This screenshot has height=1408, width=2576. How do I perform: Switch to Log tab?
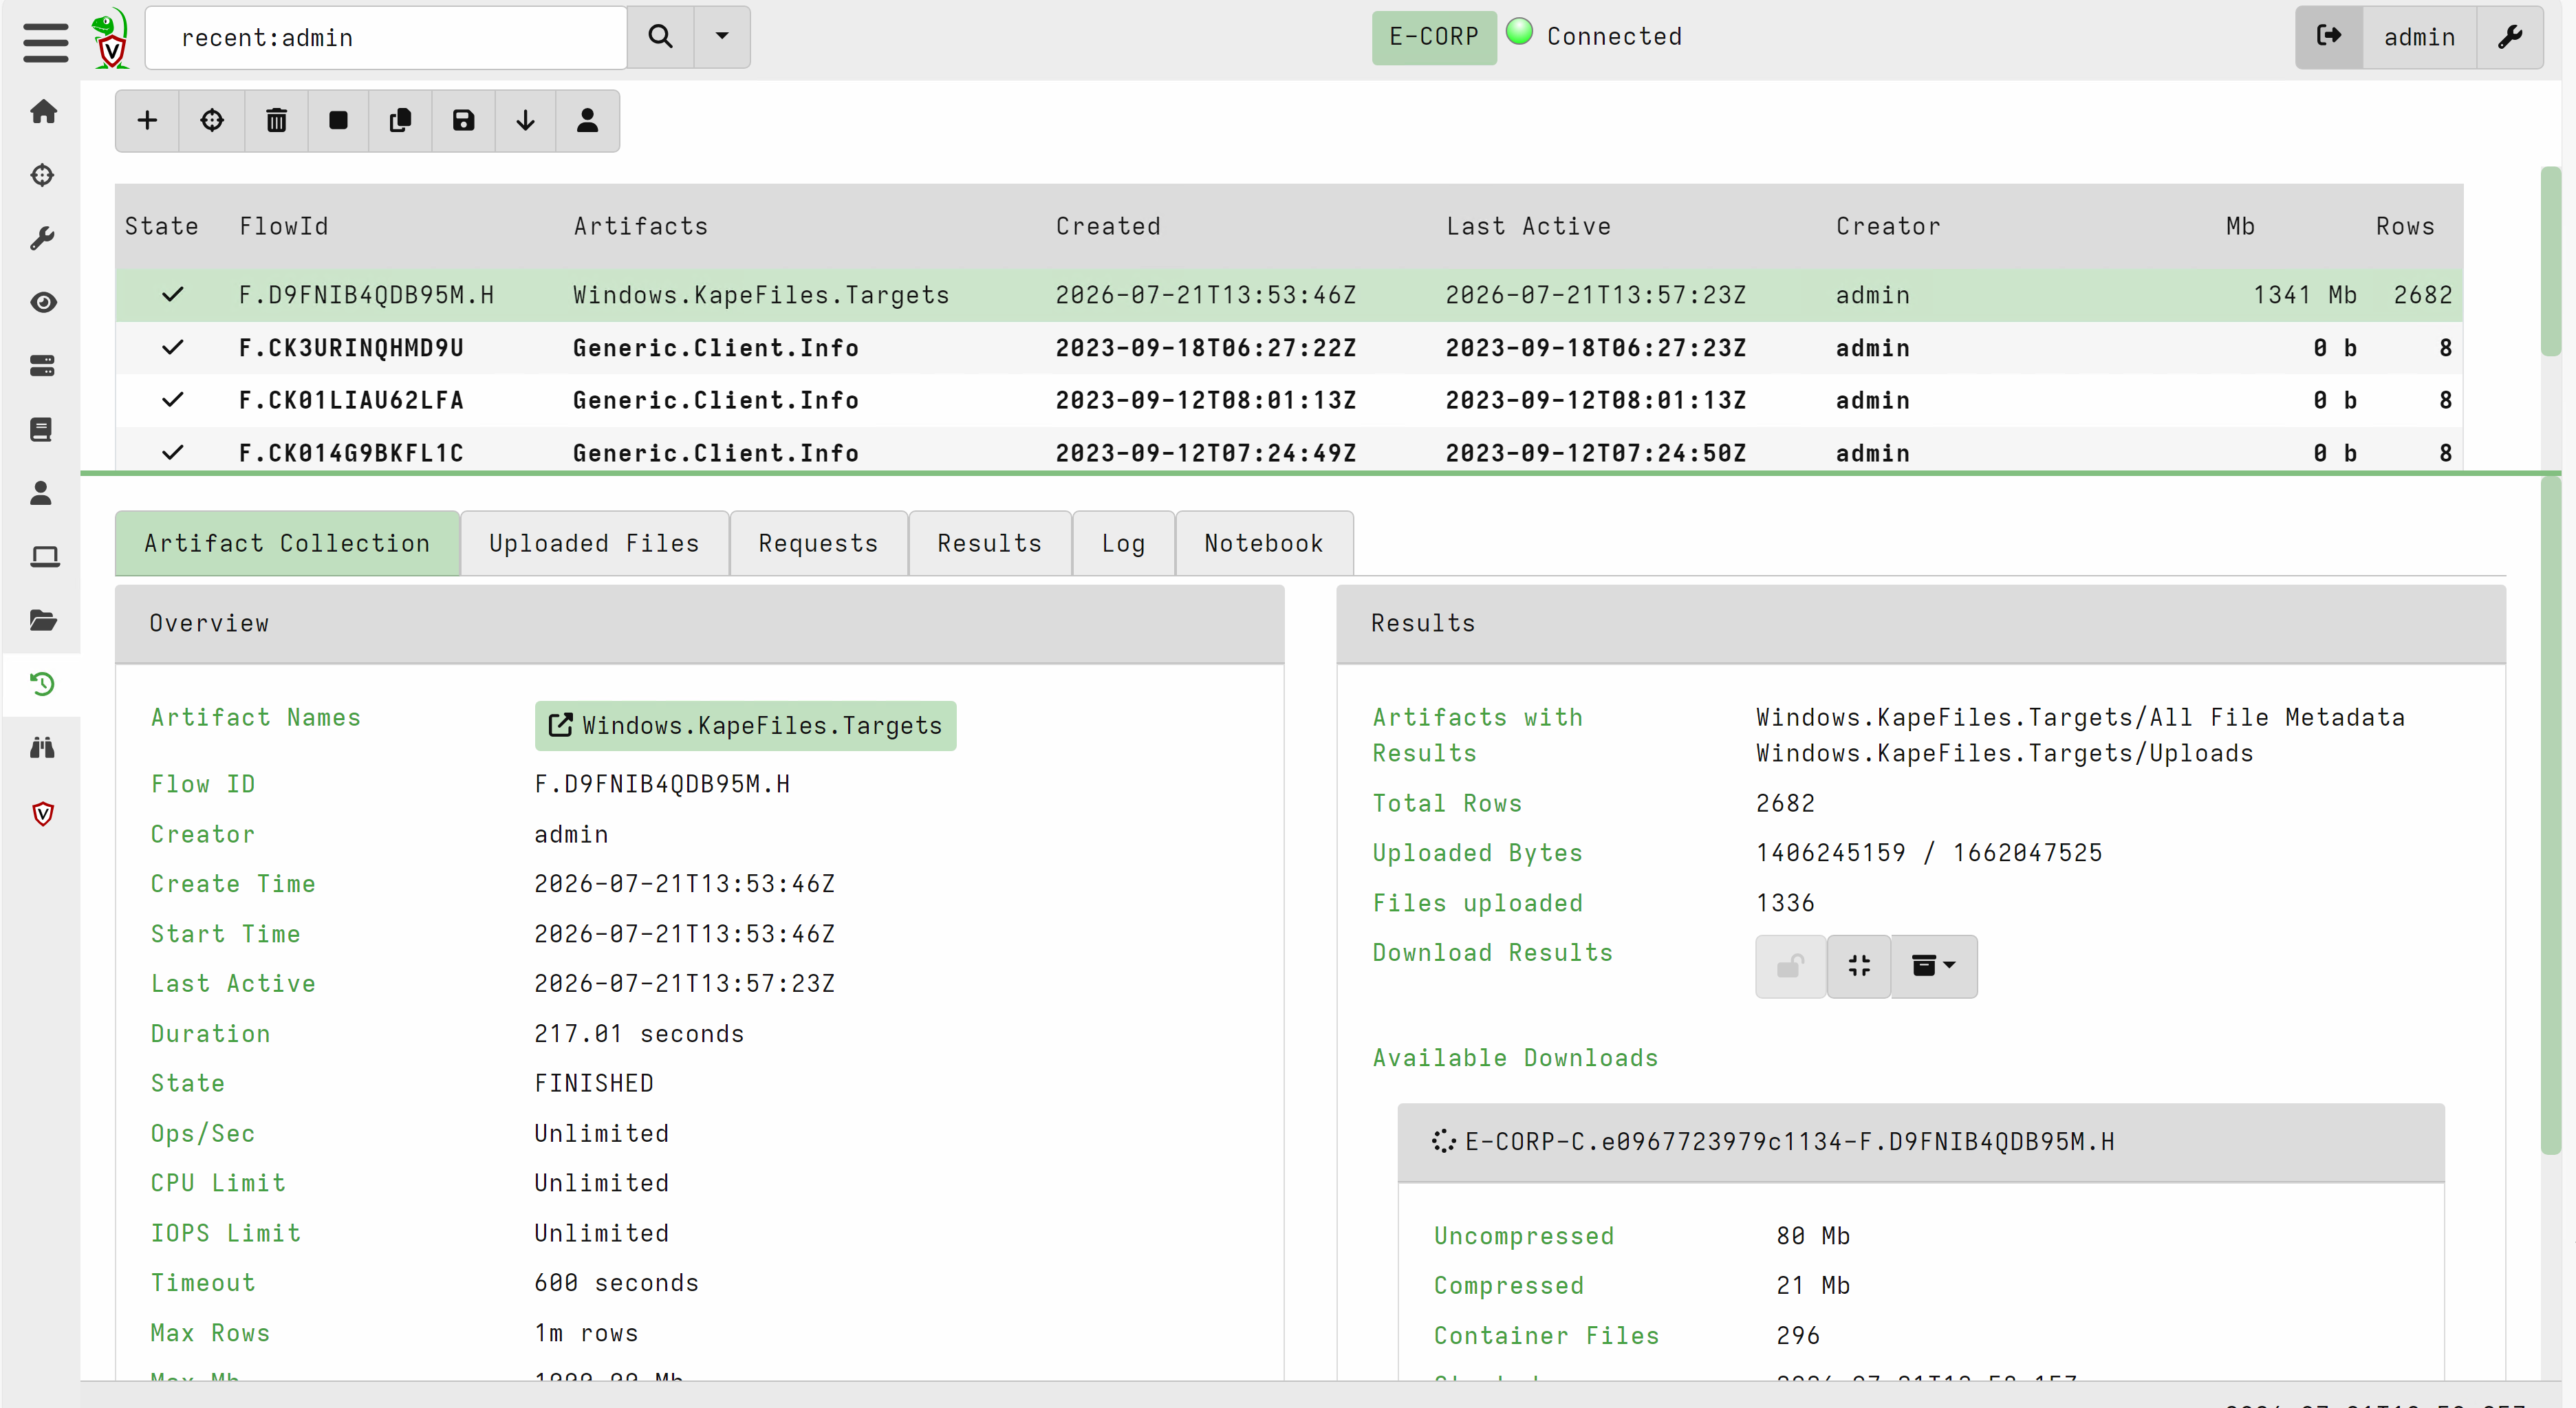1123,543
